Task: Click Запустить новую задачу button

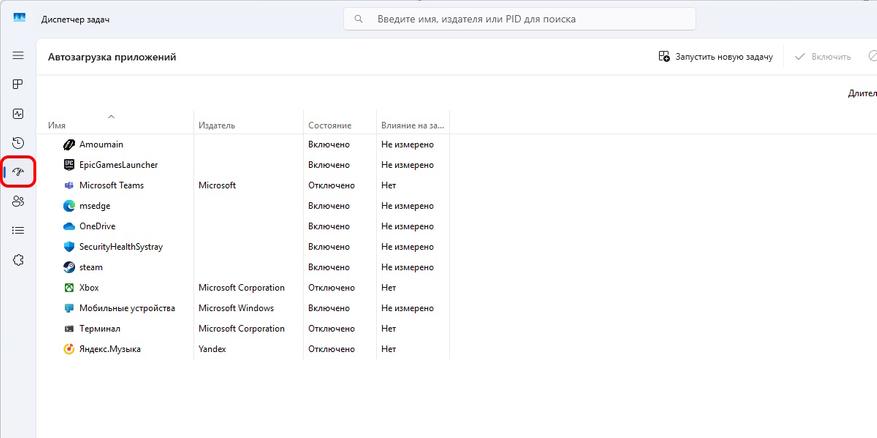Action: (716, 56)
